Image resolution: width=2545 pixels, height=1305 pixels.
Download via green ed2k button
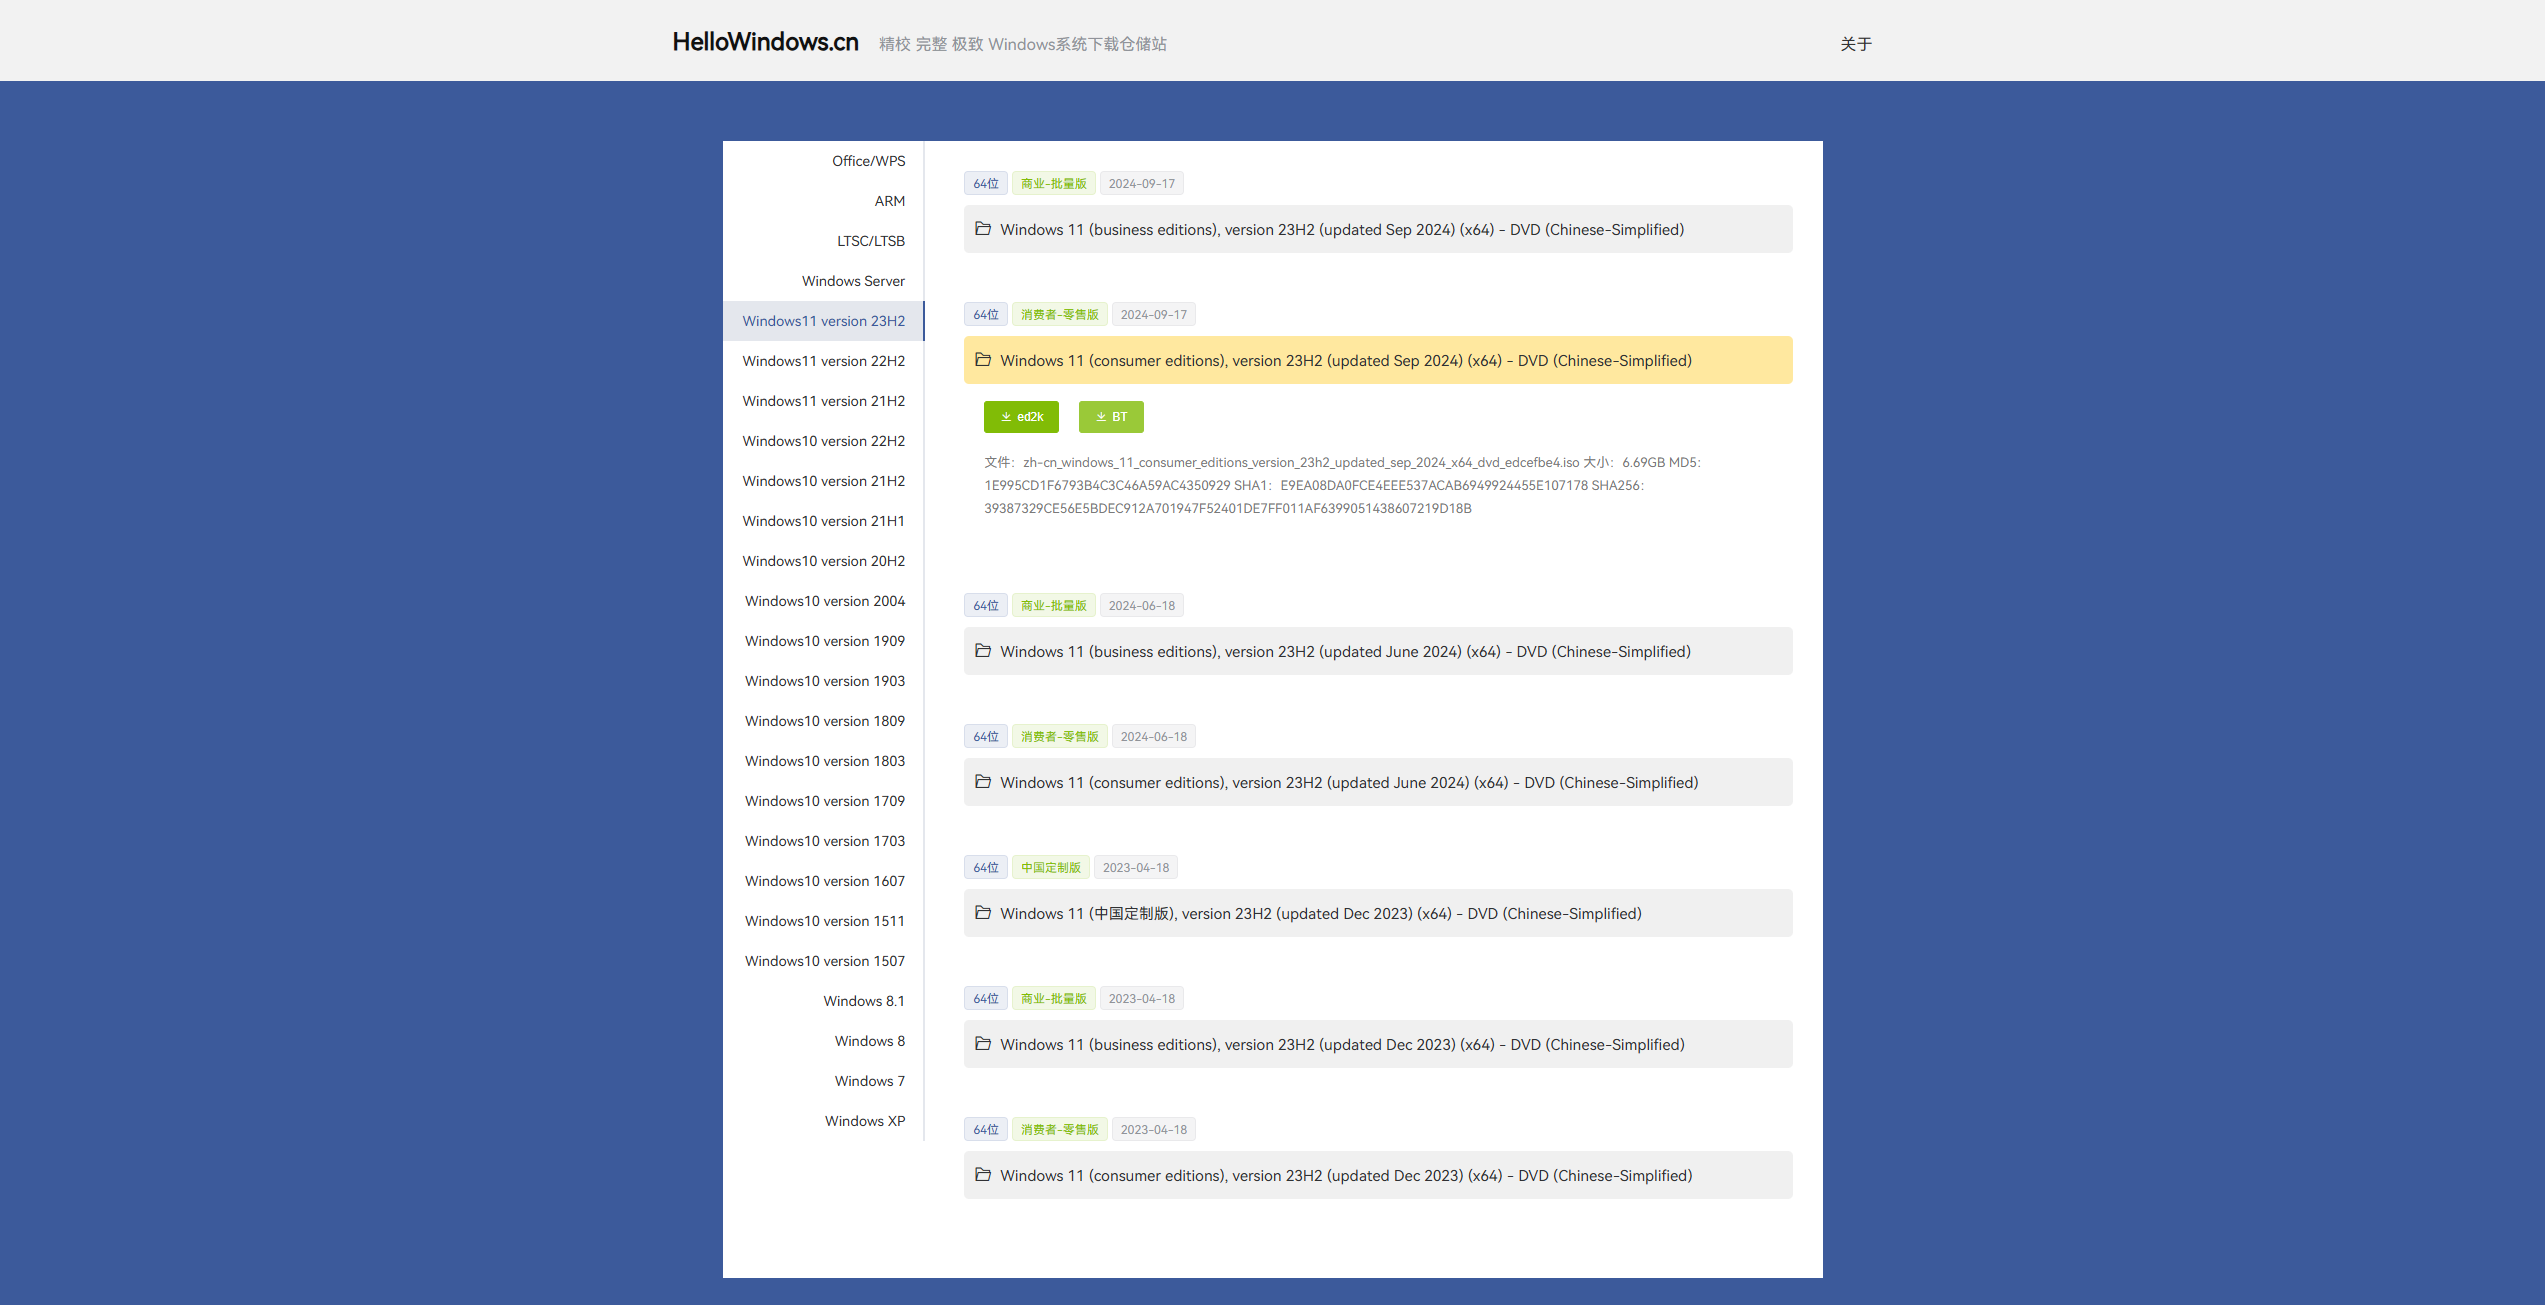coord(1021,417)
